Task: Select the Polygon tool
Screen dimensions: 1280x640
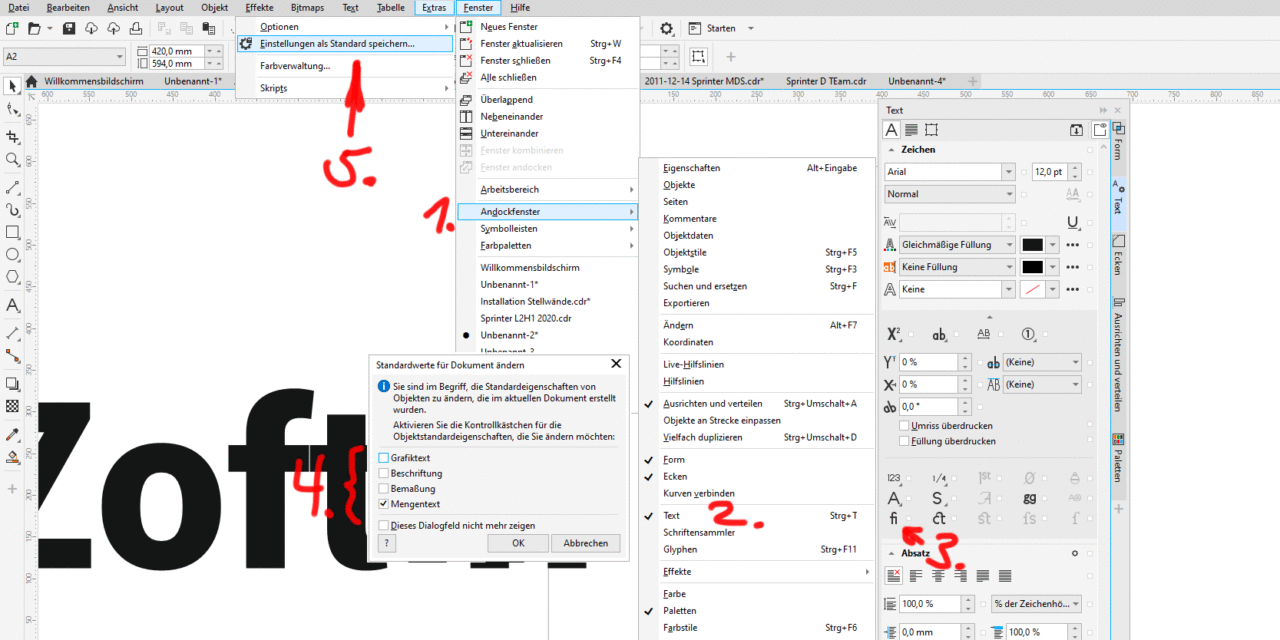Action: click(x=12, y=277)
